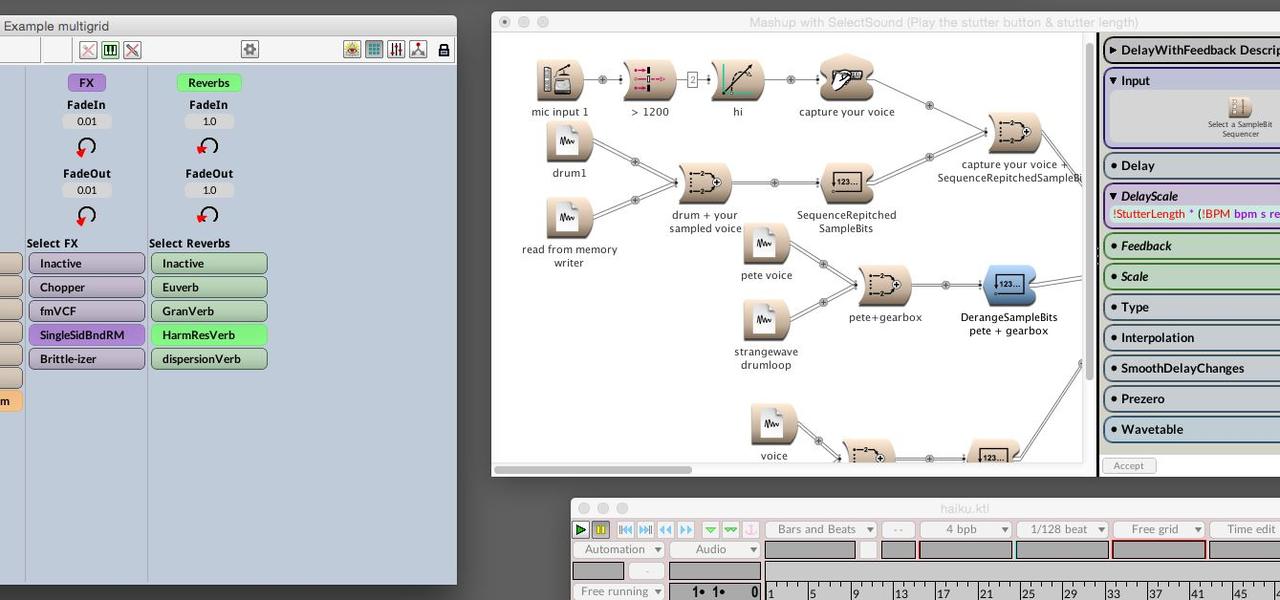Screen dimensions: 1280x600
Task: Fast-forward the haiku timeline
Action: pyautogui.click(x=686, y=530)
